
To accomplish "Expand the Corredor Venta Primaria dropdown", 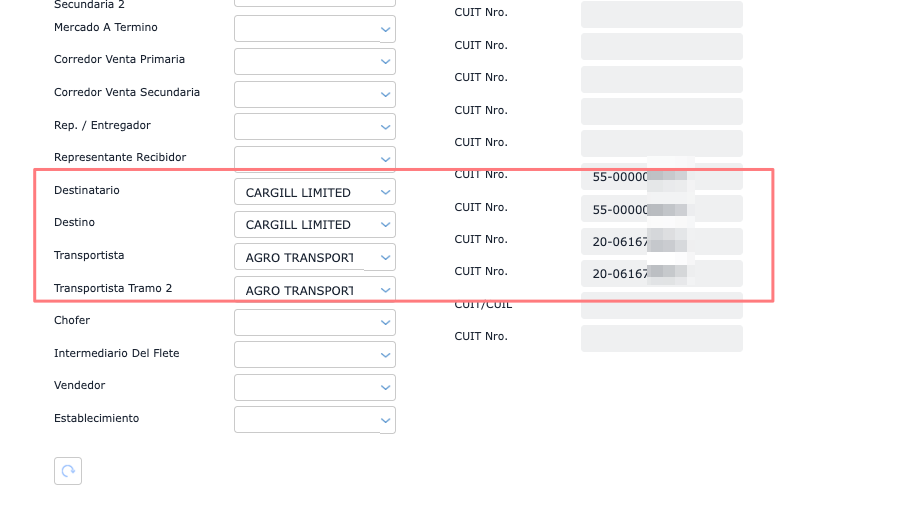I will tap(314, 61).
